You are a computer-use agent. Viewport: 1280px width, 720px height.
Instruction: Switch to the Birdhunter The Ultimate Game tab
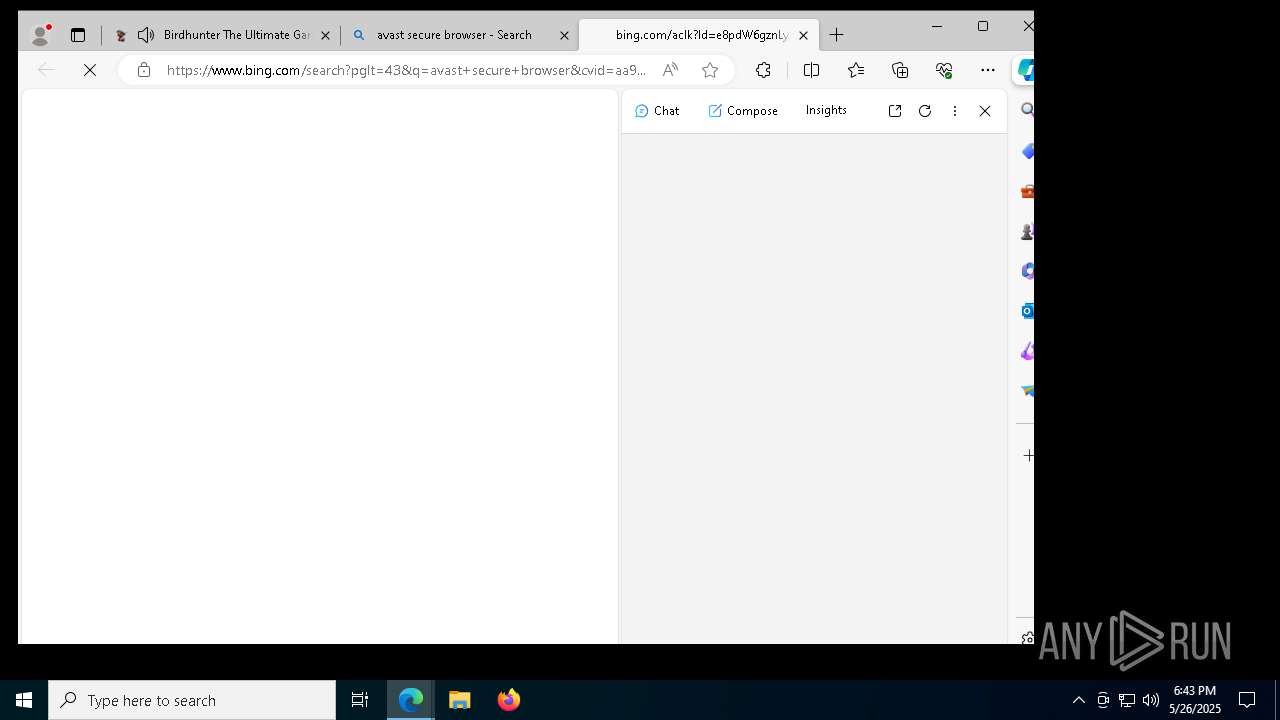pos(236,35)
